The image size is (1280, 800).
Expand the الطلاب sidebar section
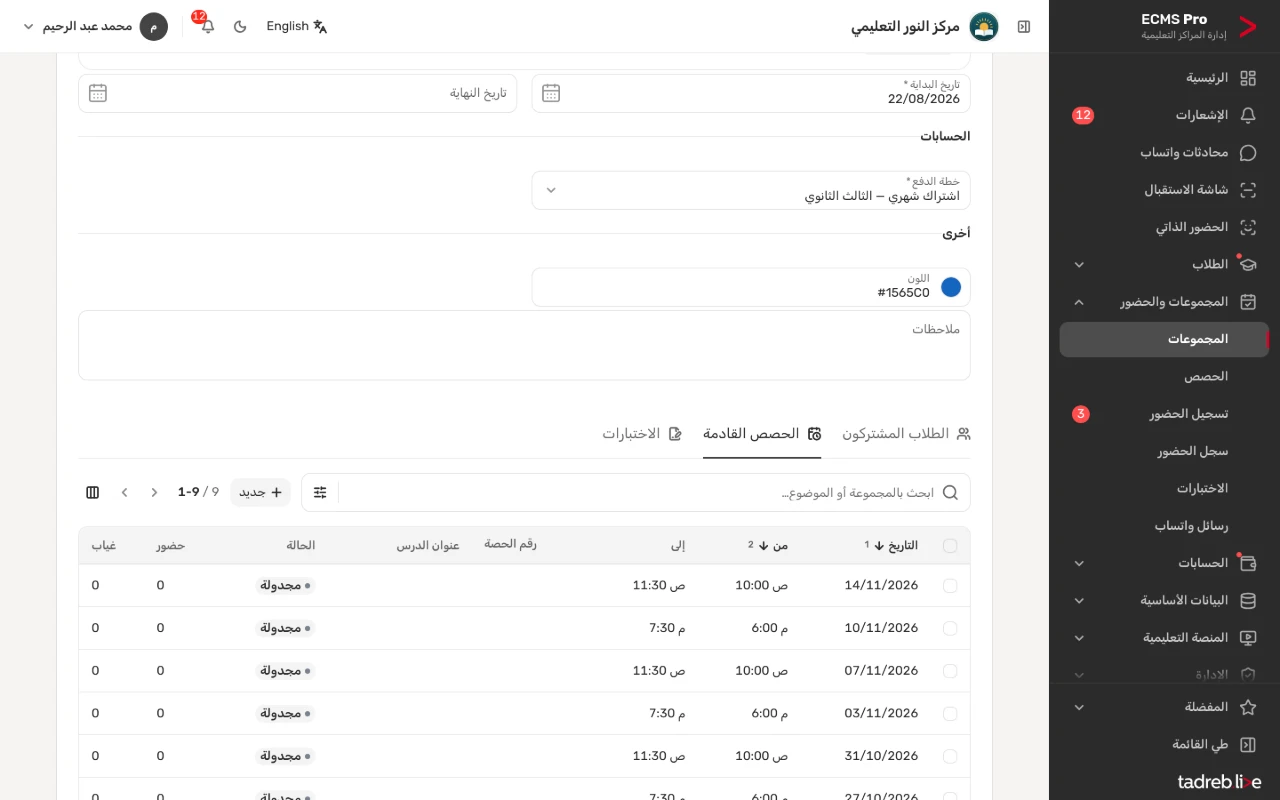pyautogui.click(x=1165, y=265)
